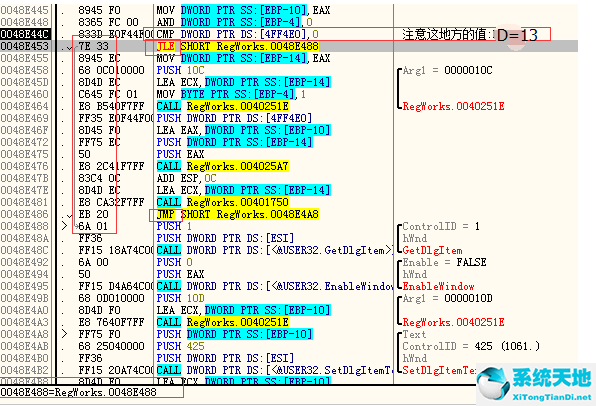Click hex bytes 68 0C010000
The height and width of the screenshot is (406, 596).
click(x=111, y=70)
